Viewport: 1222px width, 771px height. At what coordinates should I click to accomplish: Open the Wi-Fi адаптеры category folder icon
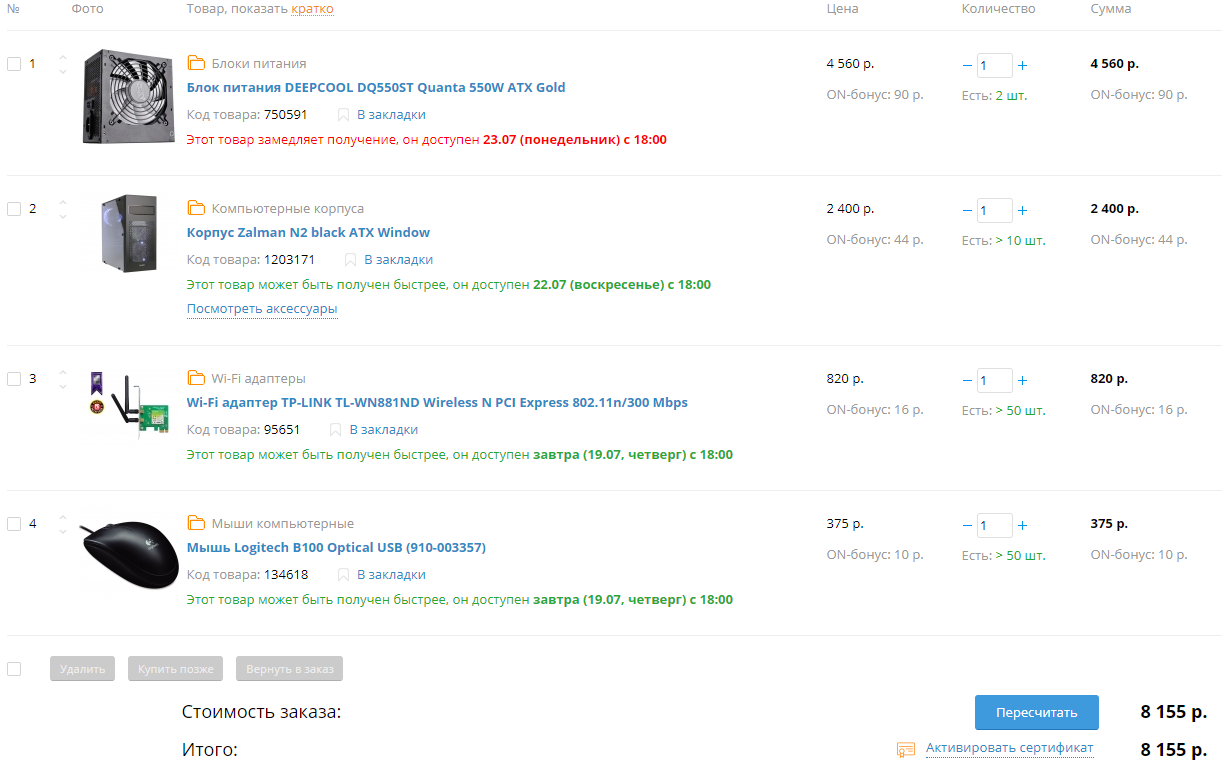[x=196, y=378]
